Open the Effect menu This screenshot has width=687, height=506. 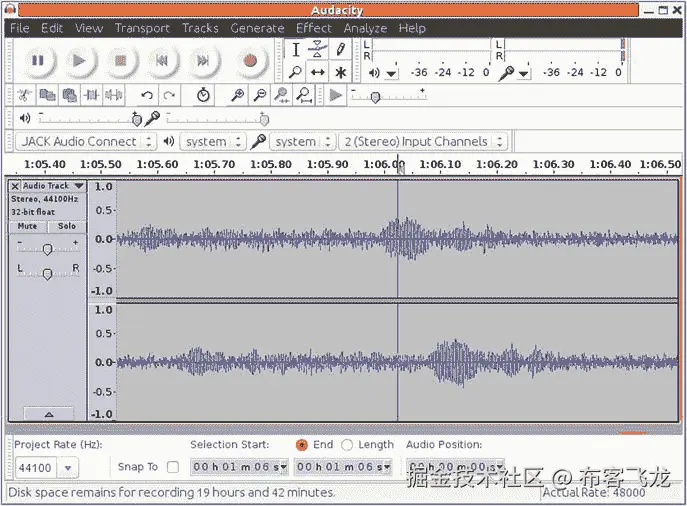coord(314,28)
